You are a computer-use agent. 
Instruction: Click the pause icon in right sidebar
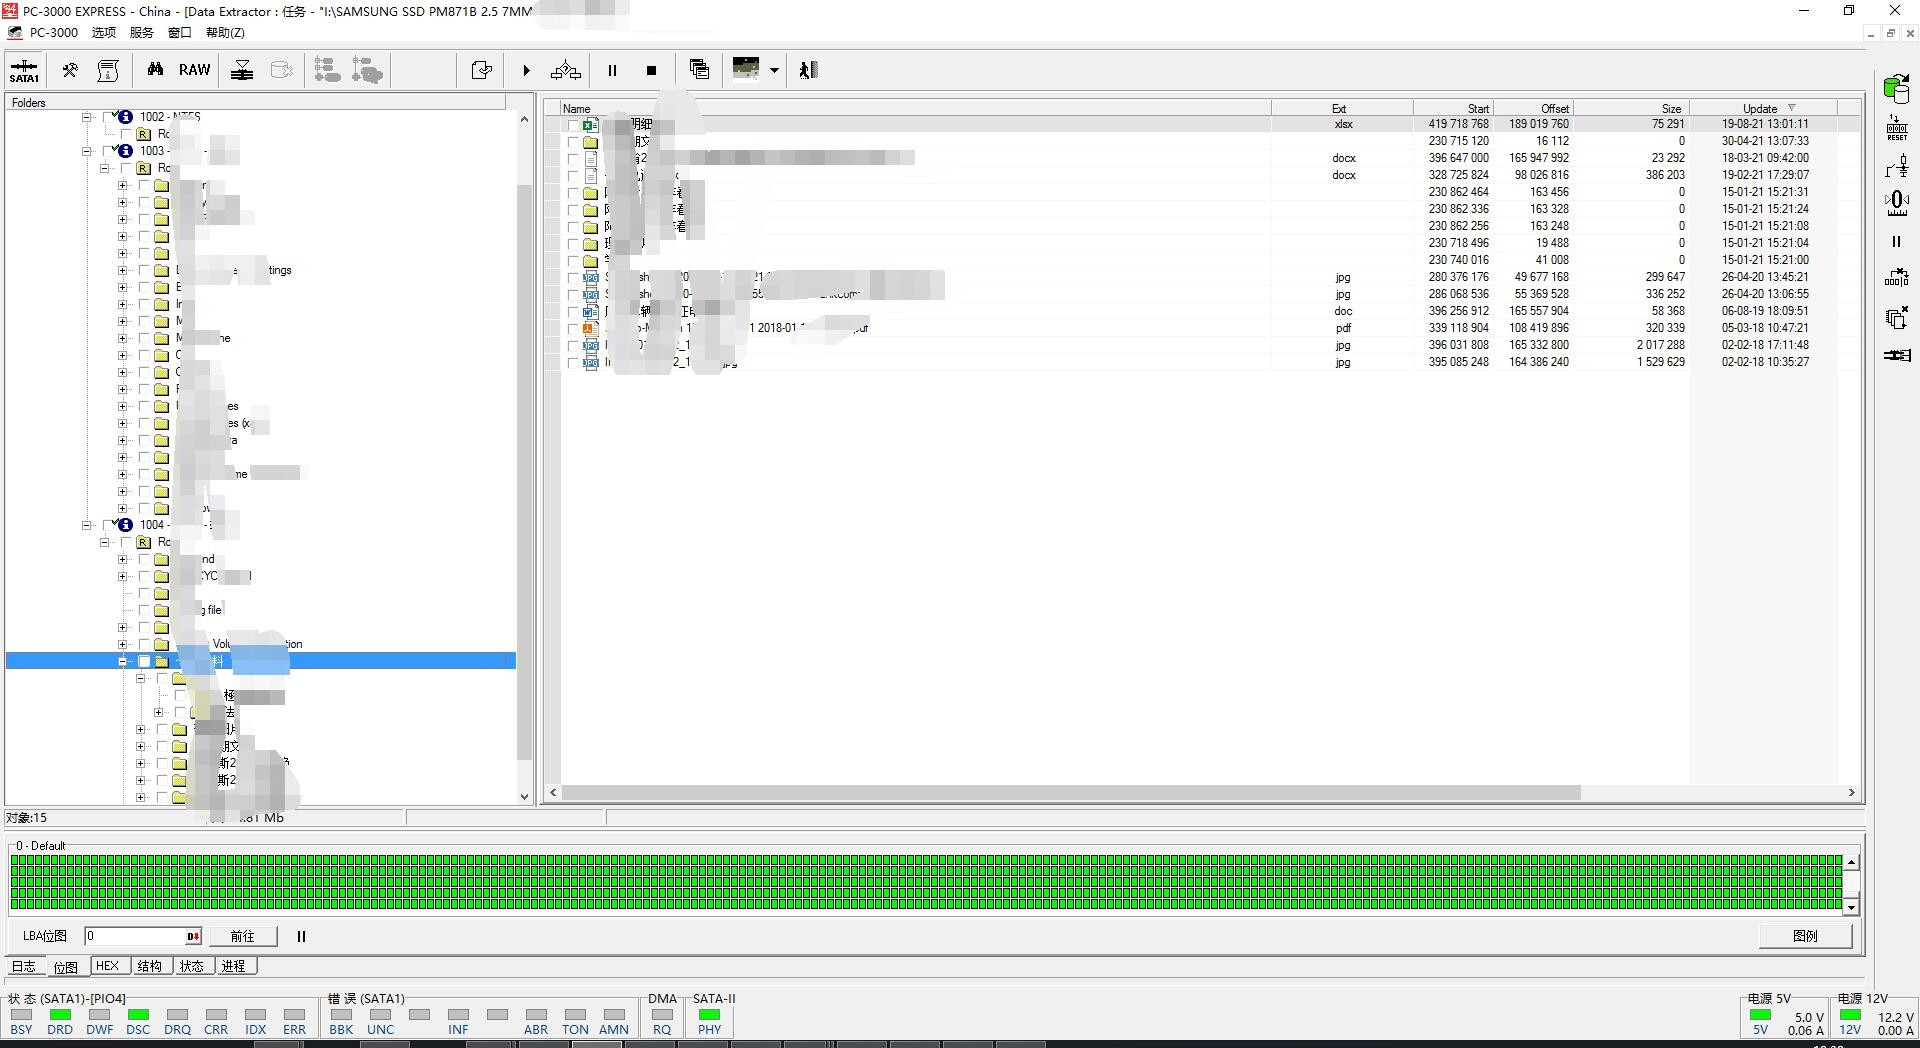[x=1896, y=241]
